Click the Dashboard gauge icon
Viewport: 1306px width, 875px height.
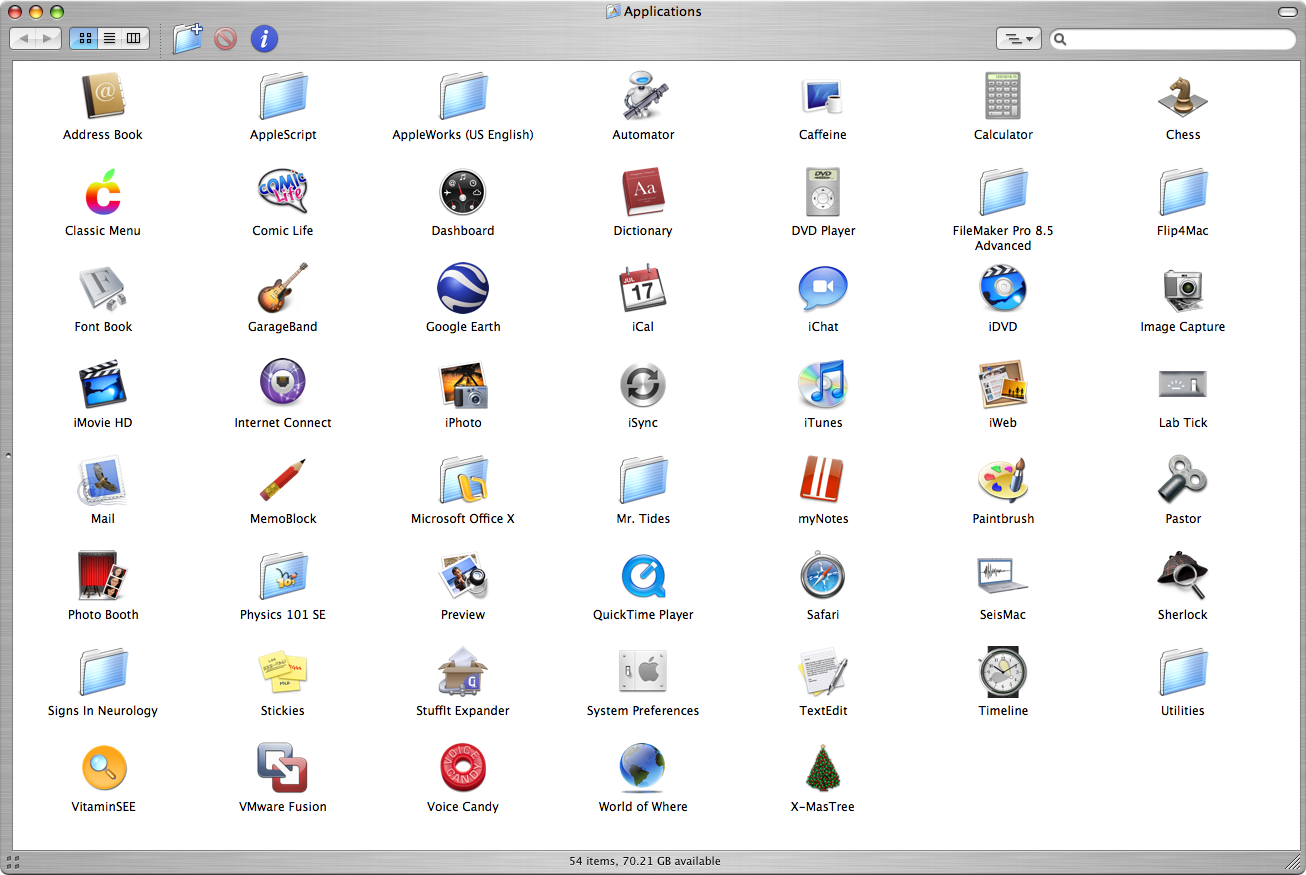(x=463, y=193)
